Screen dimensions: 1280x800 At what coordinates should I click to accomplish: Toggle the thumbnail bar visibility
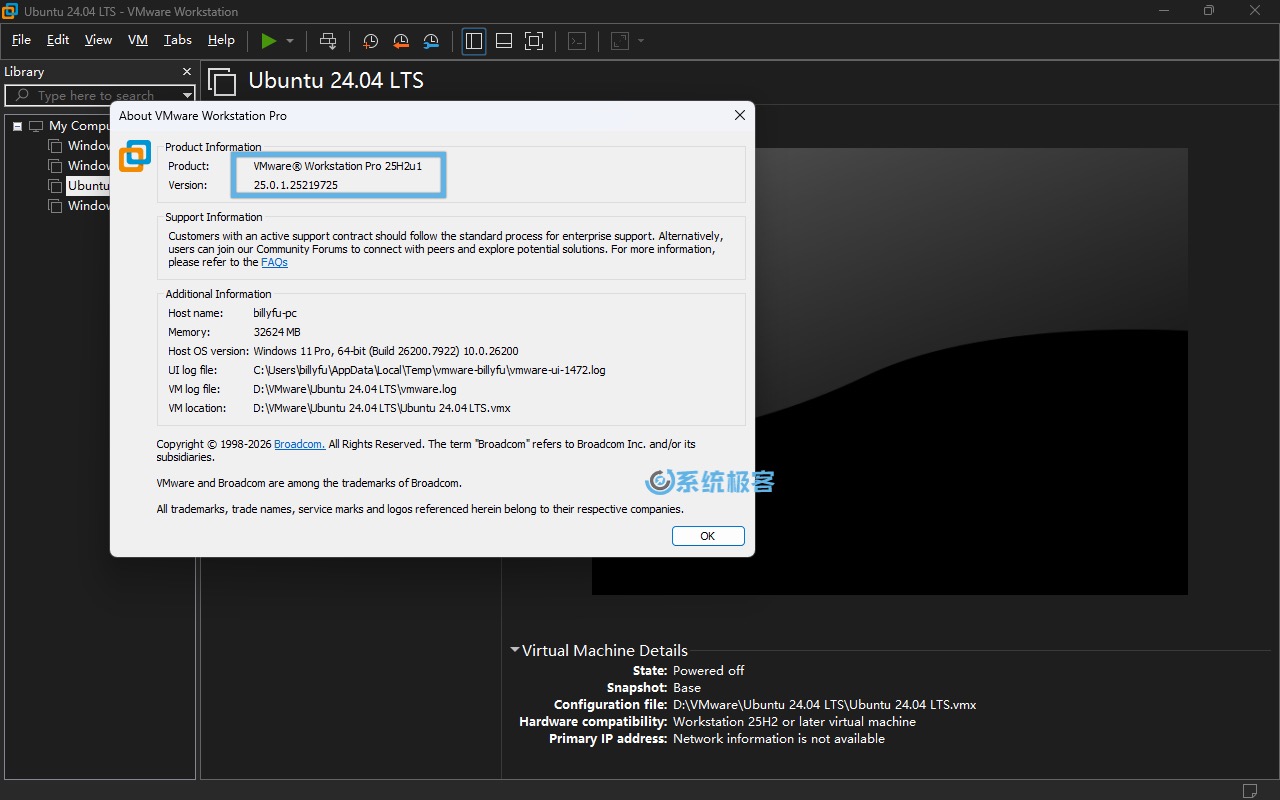[x=503, y=41]
